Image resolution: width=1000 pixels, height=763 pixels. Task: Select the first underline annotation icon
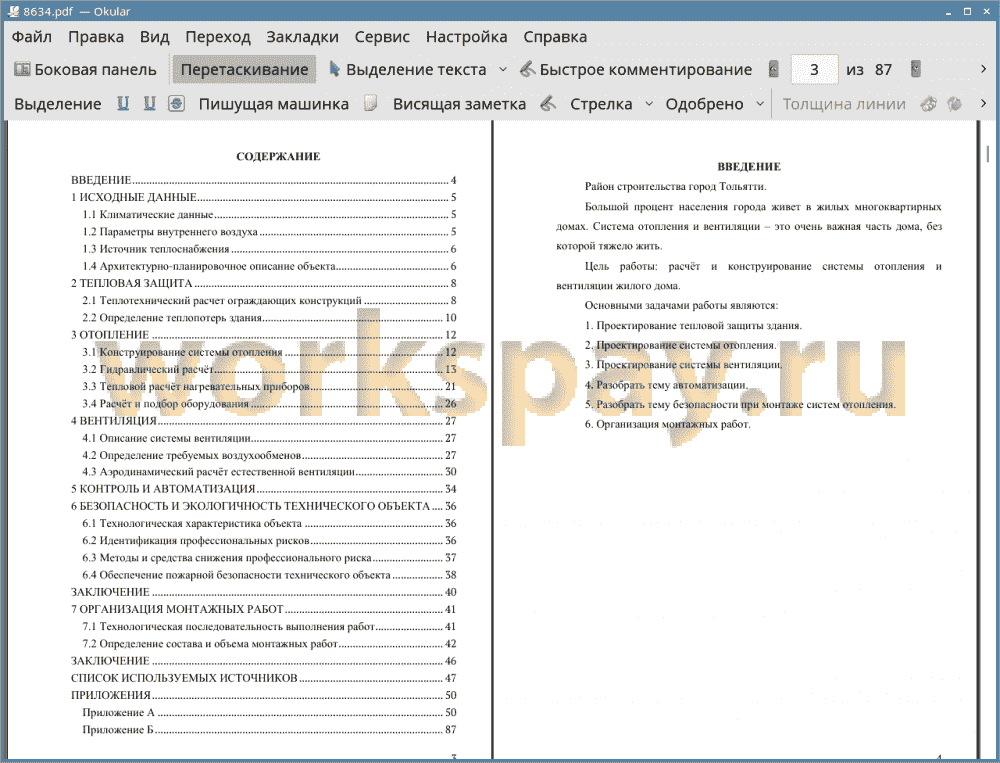pyautogui.click(x=122, y=104)
